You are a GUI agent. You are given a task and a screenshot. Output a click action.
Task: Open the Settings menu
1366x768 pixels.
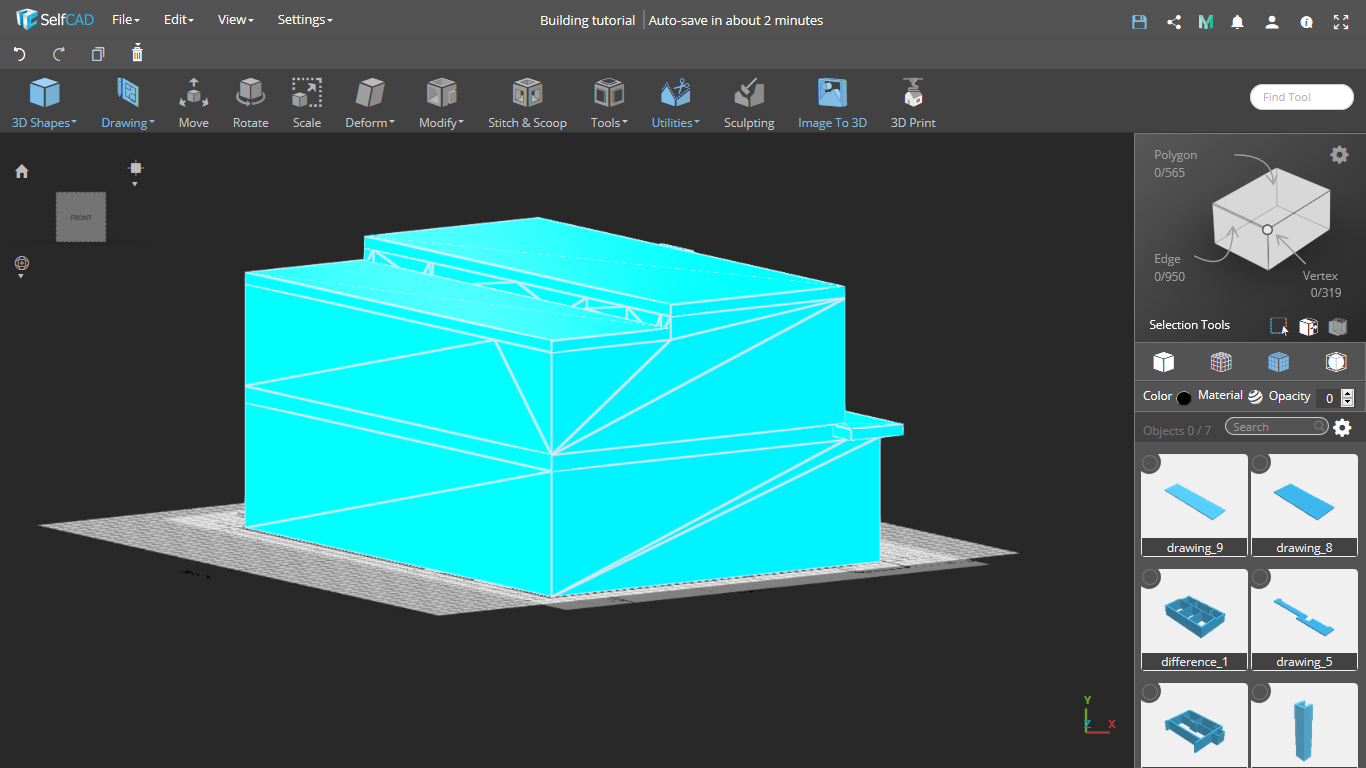305,20
